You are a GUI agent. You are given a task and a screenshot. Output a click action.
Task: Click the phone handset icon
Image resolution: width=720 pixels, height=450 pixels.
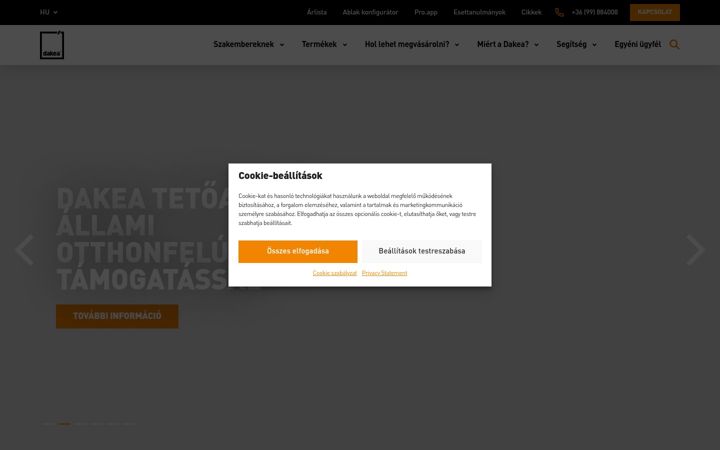559,12
